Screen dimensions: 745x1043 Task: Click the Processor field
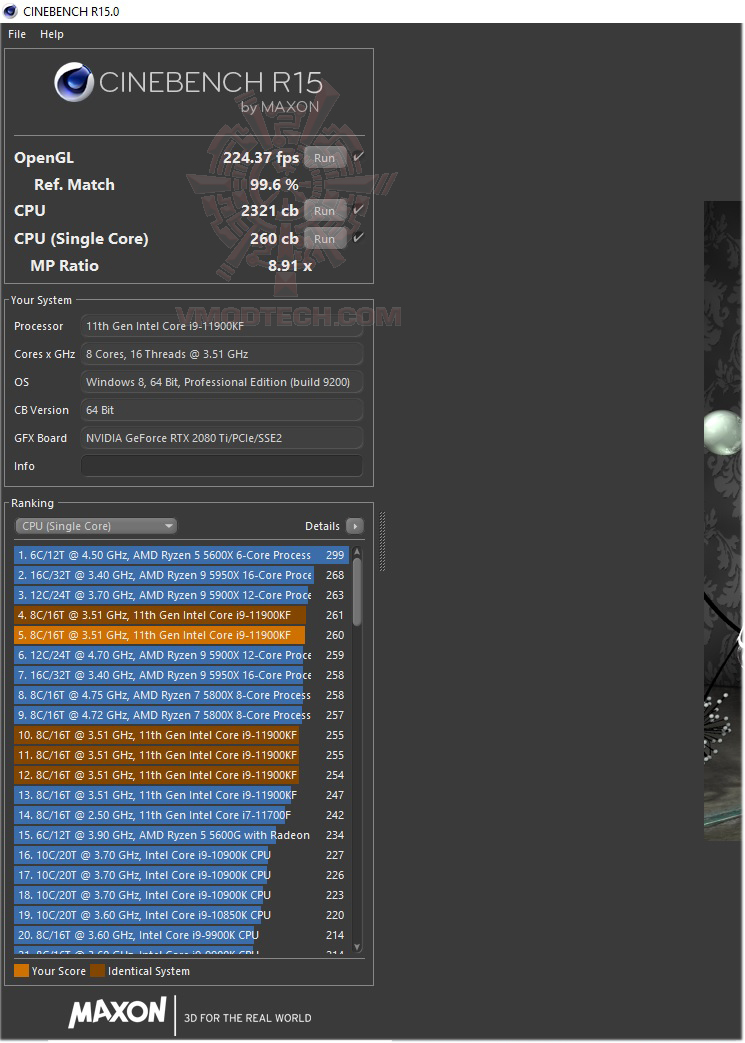(x=222, y=326)
